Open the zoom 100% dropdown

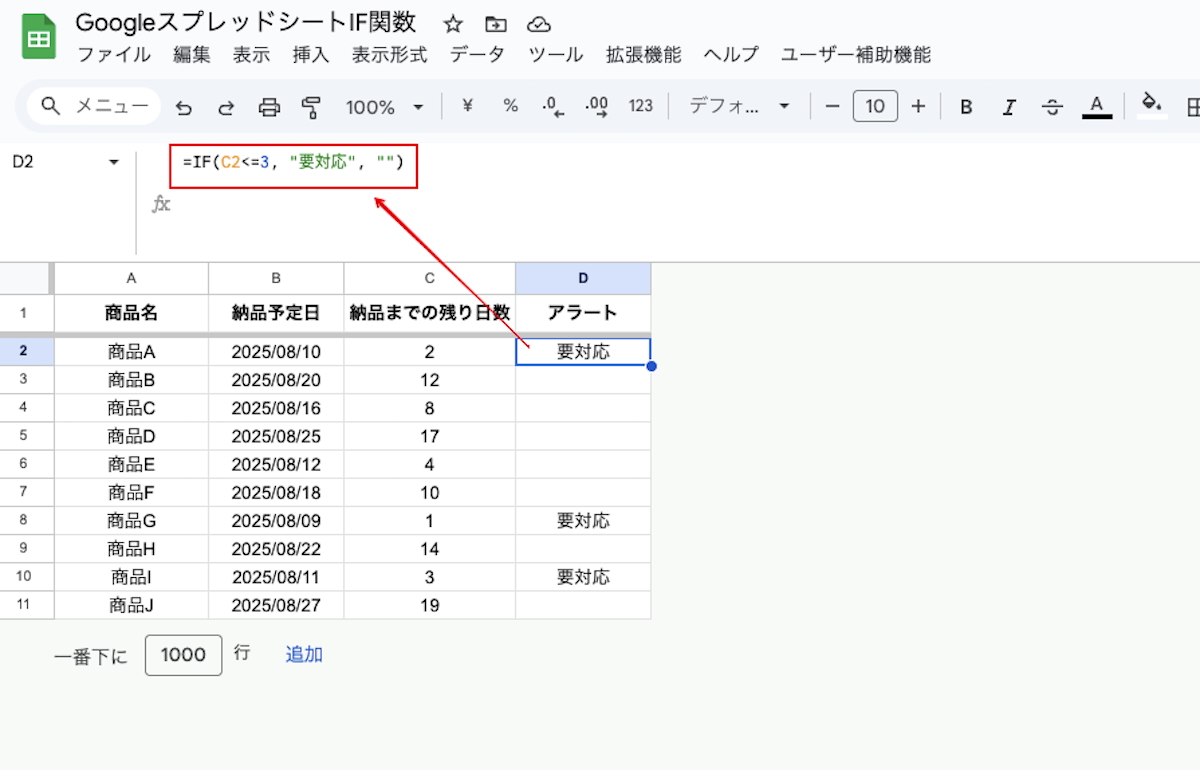[x=384, y=107]
